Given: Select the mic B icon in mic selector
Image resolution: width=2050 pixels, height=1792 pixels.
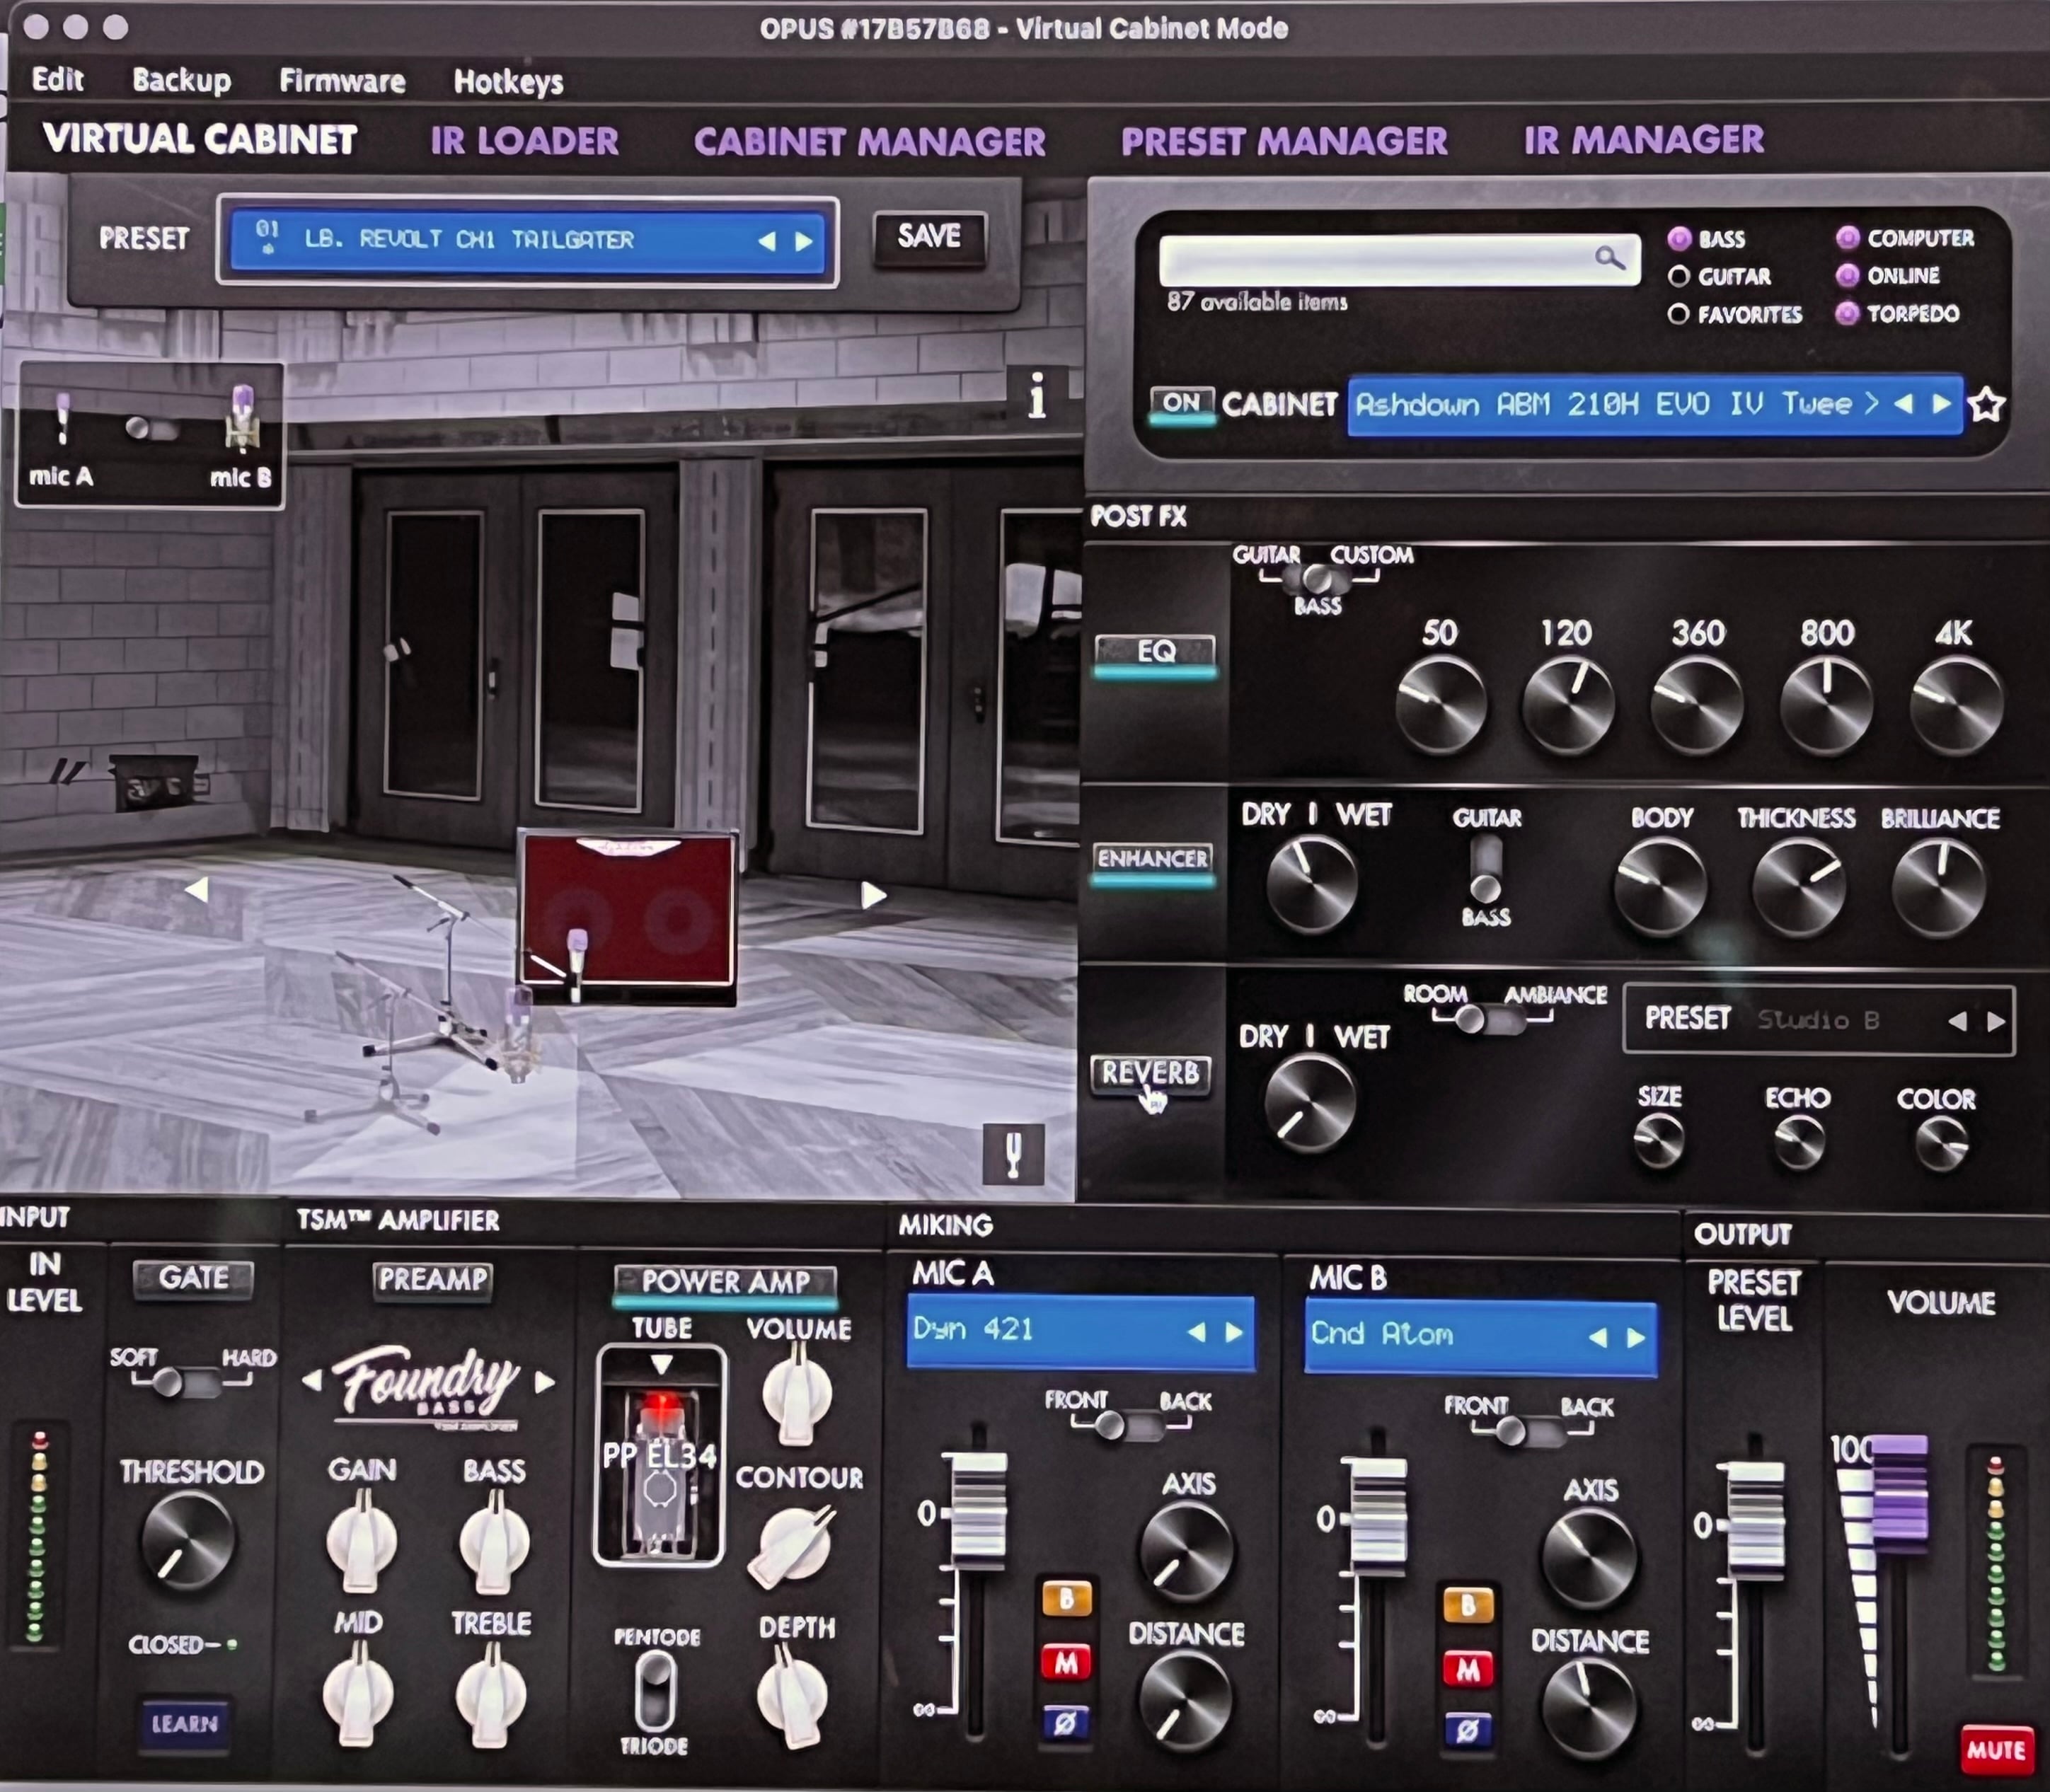Looking at the screenshot, I should tap(241, 418).
